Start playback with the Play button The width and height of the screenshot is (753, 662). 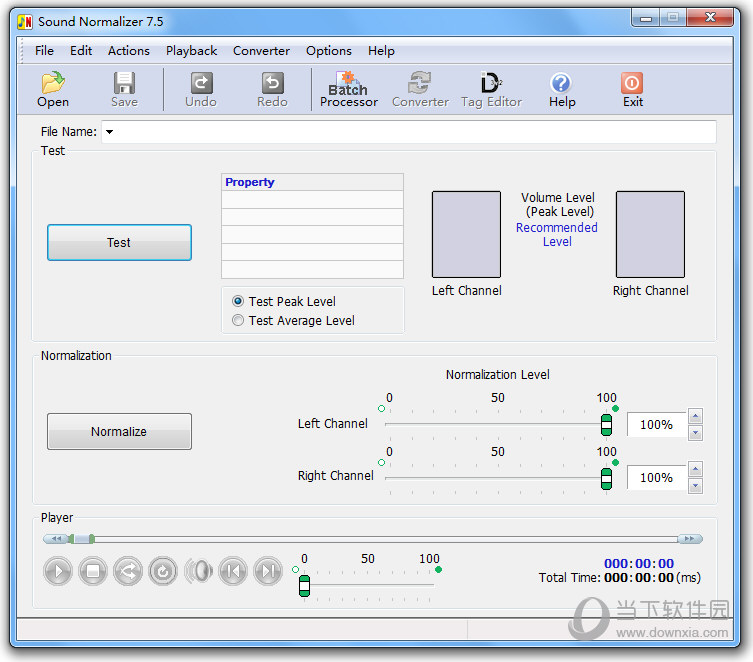(58, 571)
